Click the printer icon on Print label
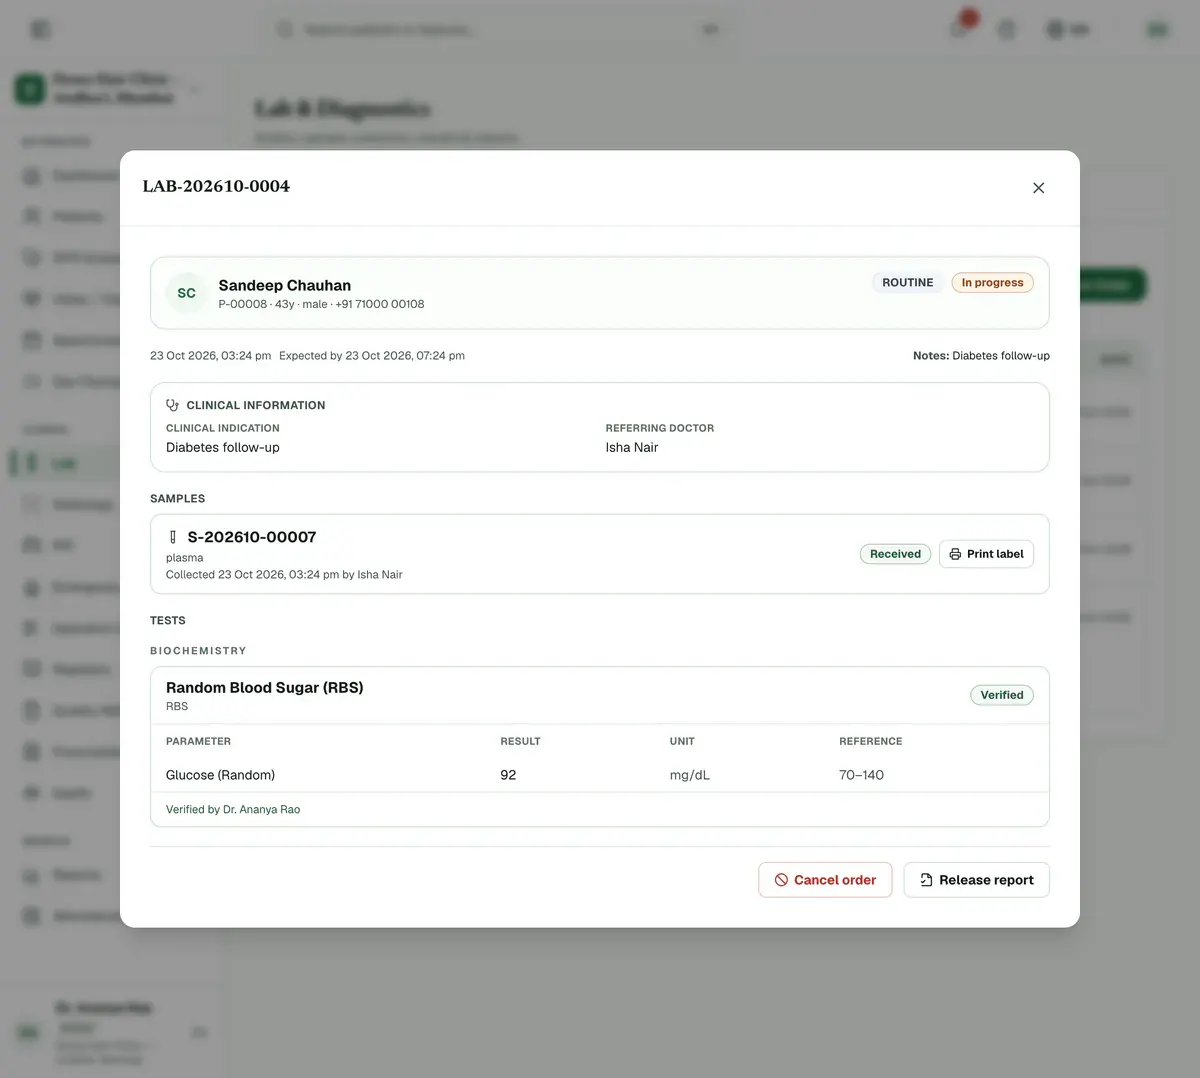This screenshot has width=1200, height=1078. point(955,554)
